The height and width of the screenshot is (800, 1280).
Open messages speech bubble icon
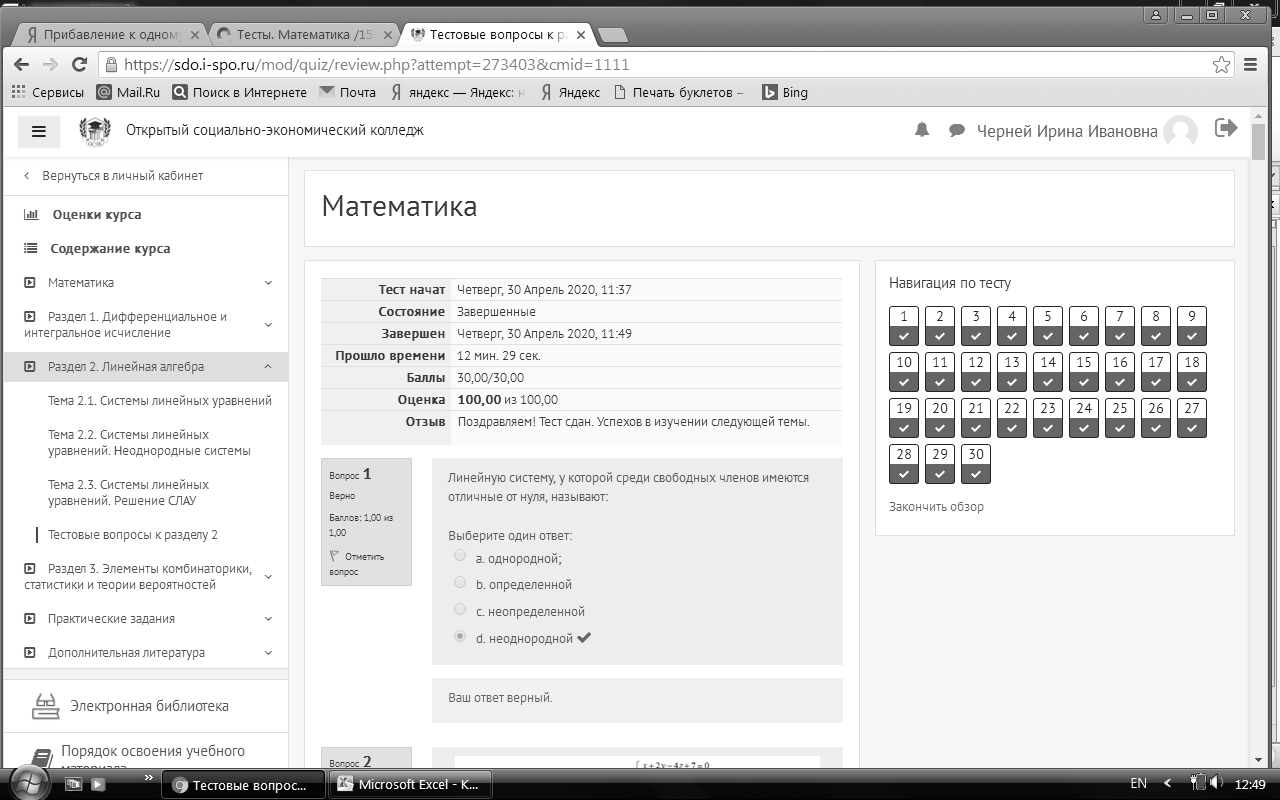(957, 131)
